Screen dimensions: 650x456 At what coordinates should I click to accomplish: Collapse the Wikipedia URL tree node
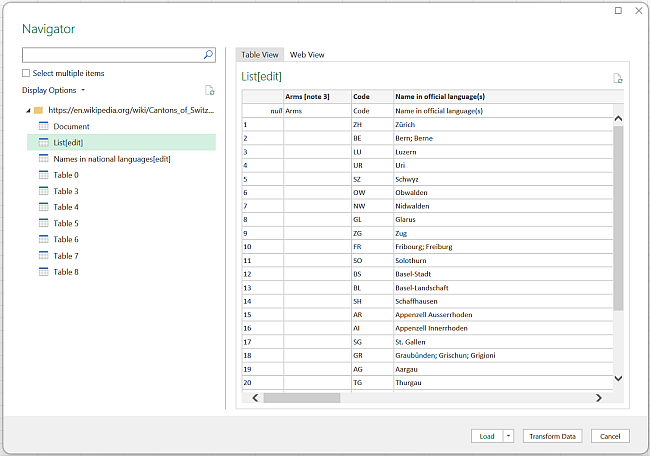(28, 110)
